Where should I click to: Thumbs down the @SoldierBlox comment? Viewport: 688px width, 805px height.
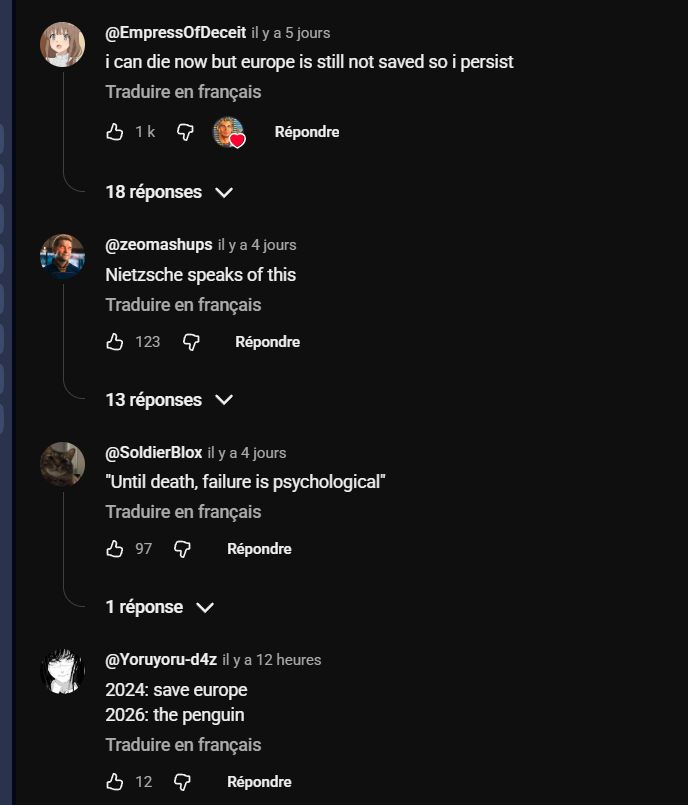pyautogui.click(x=182, y=549)
